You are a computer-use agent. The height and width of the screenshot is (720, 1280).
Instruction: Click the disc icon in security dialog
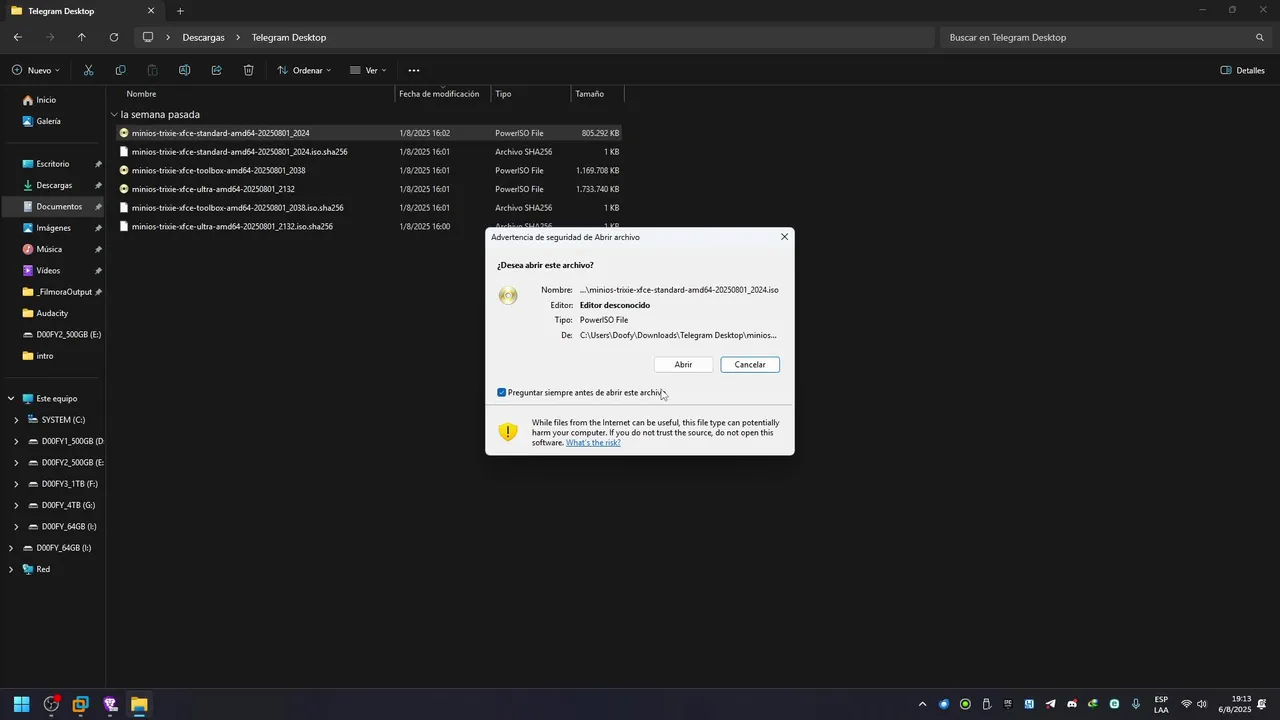[508, 295]
